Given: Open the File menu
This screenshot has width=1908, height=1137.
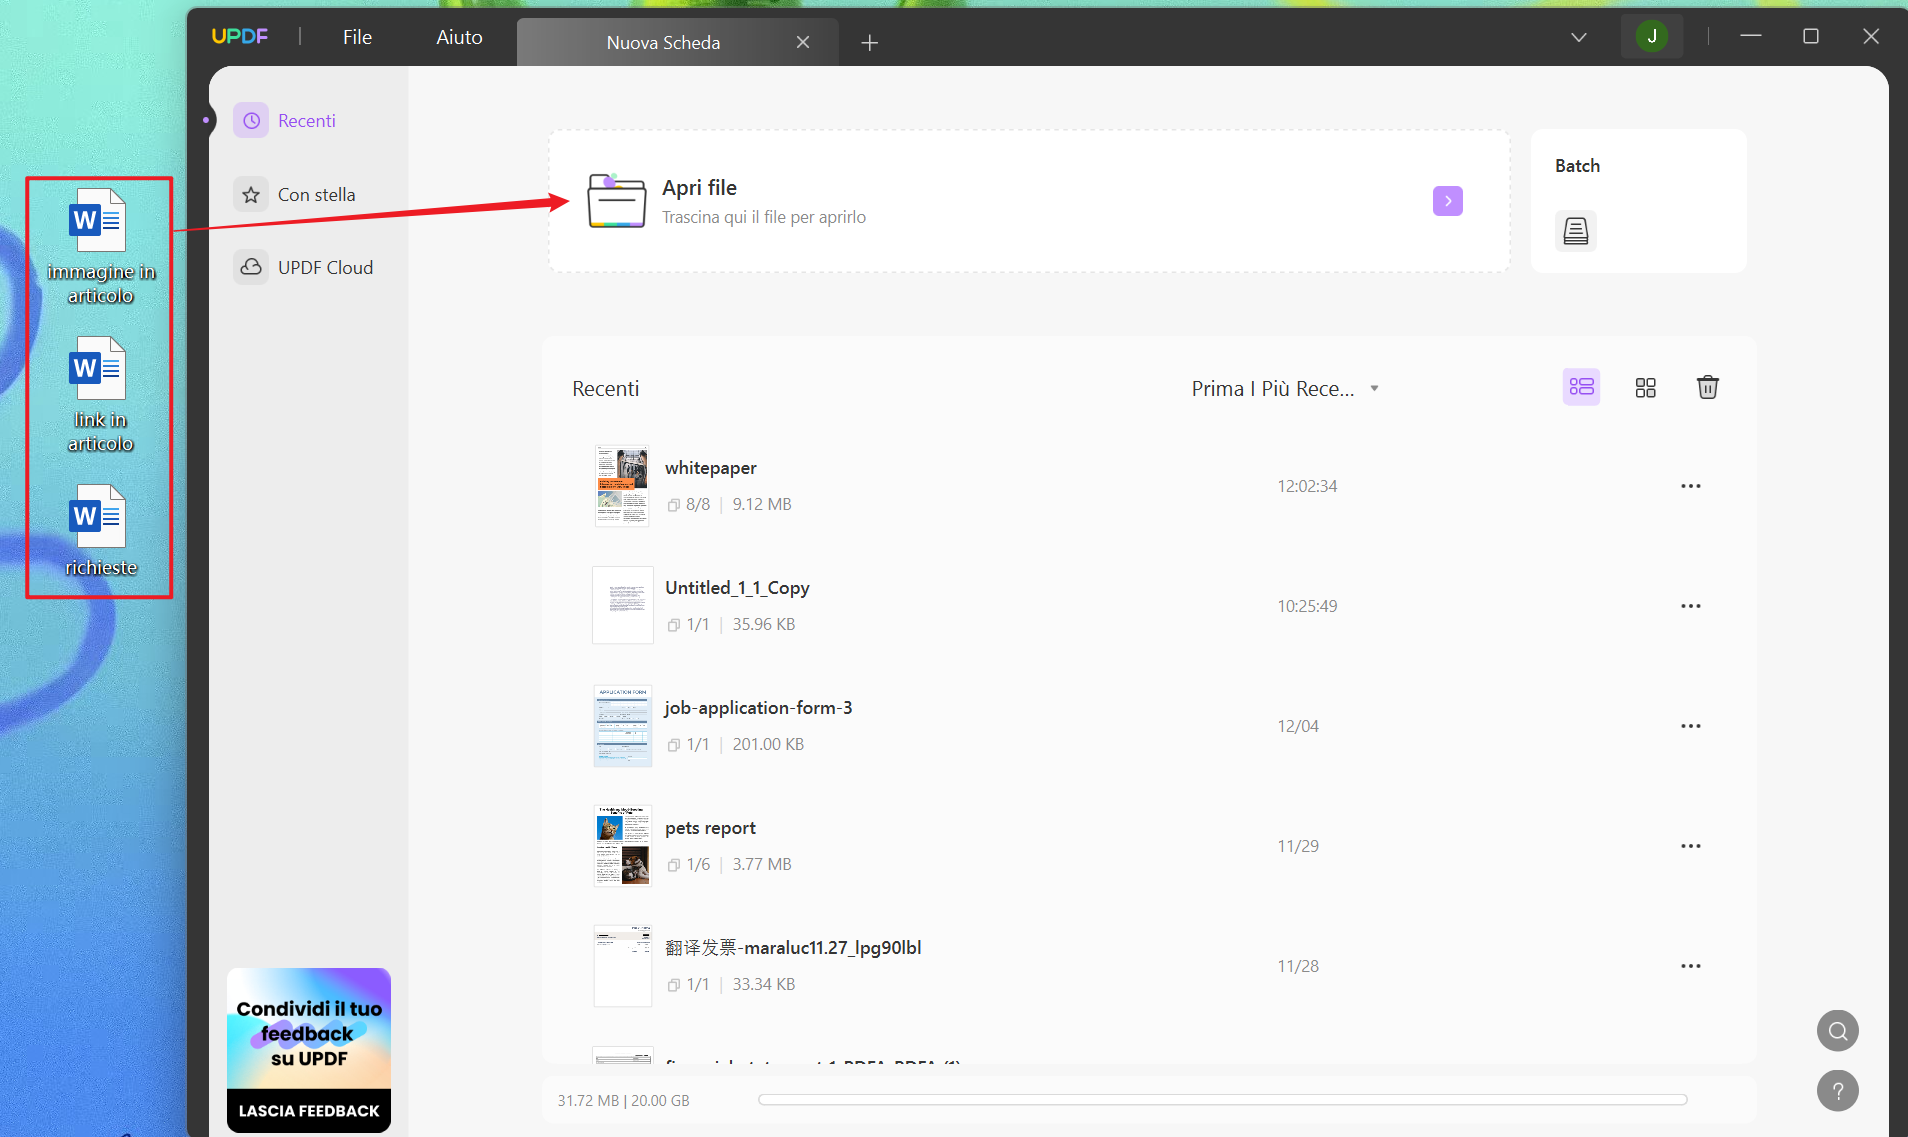Looking at the screenshot, I should pos(357,37).
